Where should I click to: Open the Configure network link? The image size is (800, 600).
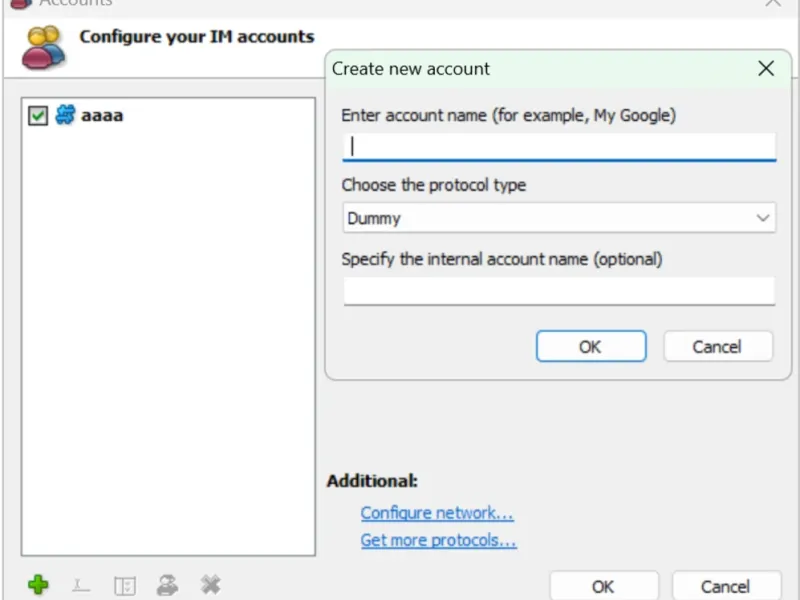pos(437,513)
